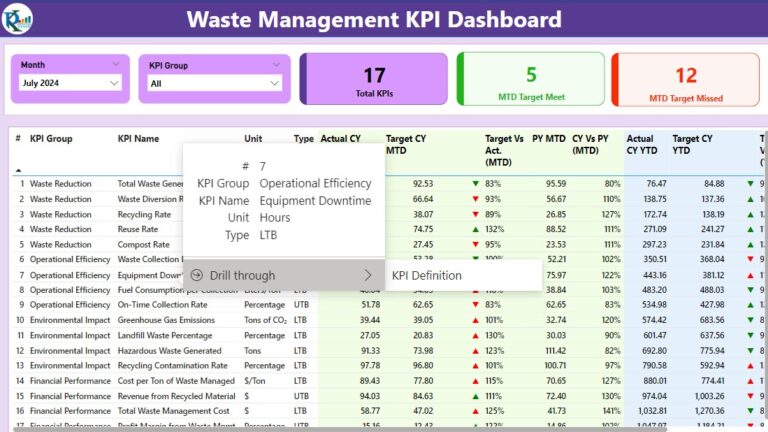Select the Cost per Ton of Waste Managed row
This screenshot has height=432, width=768.
[x=176, y=381]
